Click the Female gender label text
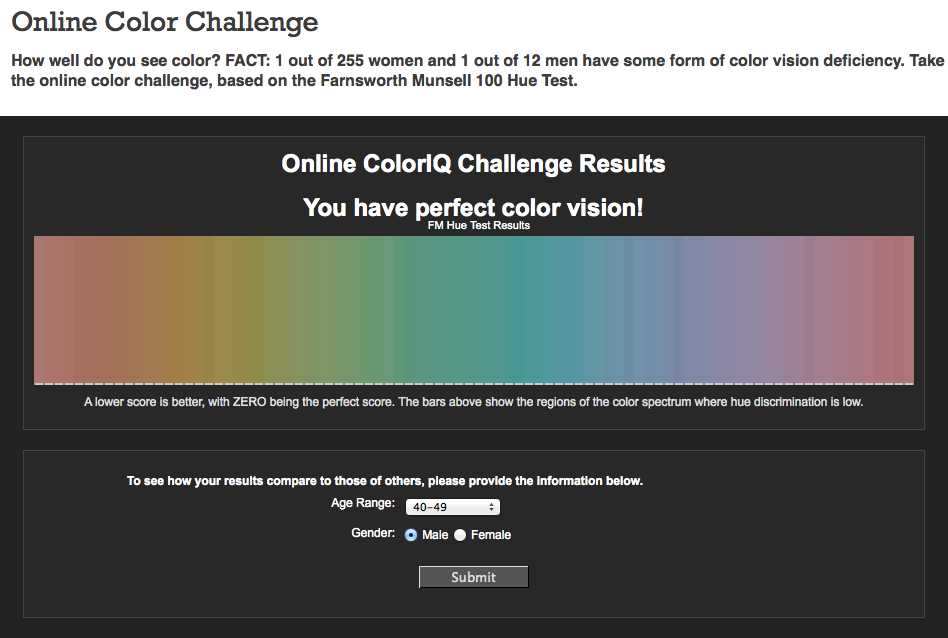948x638 pixels. (x=491, y=535)
